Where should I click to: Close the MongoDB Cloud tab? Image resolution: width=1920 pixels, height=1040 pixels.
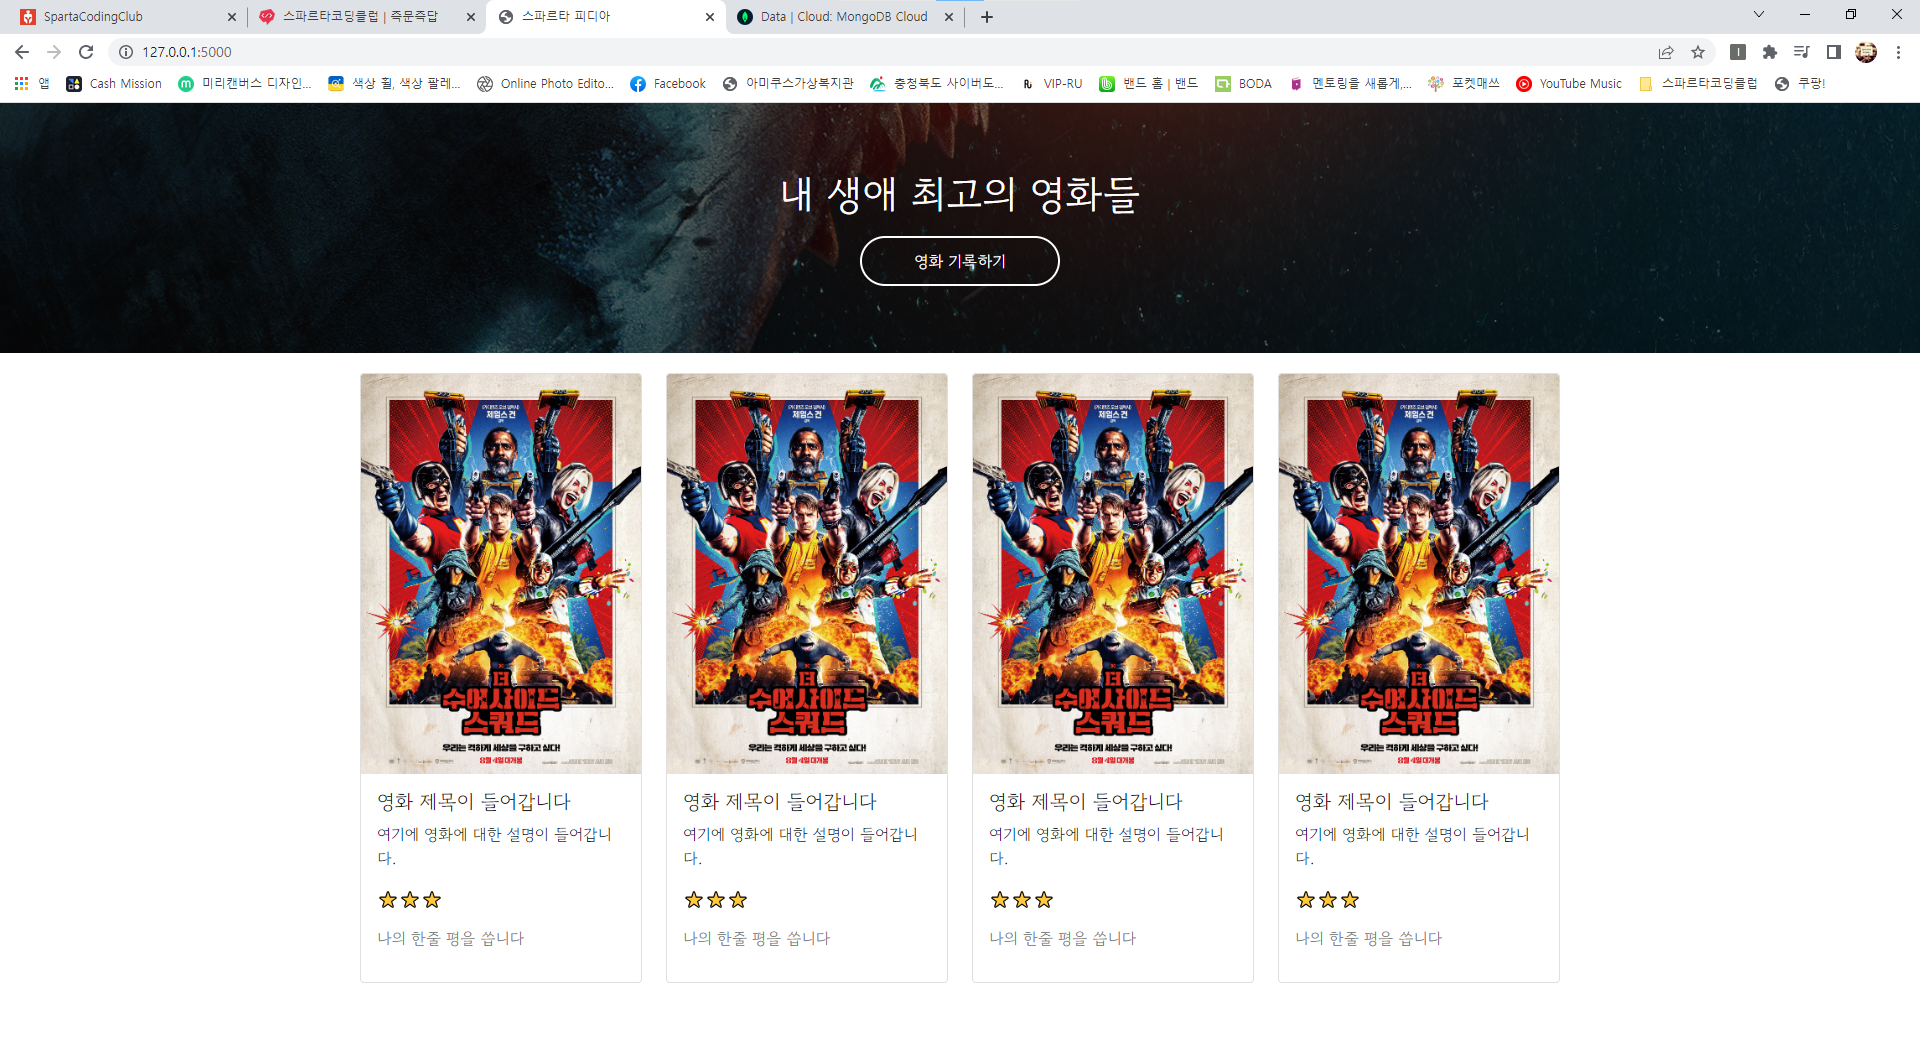coord(949,17)
